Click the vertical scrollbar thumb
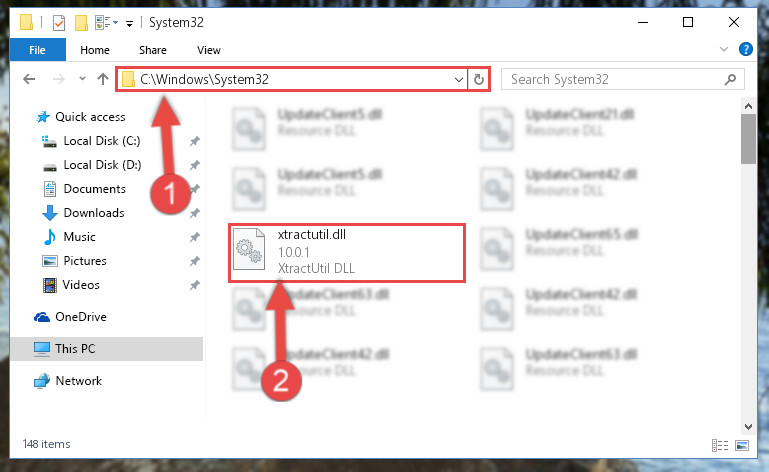The width and height of the screenshot is (769, 472). coord(748,139)
